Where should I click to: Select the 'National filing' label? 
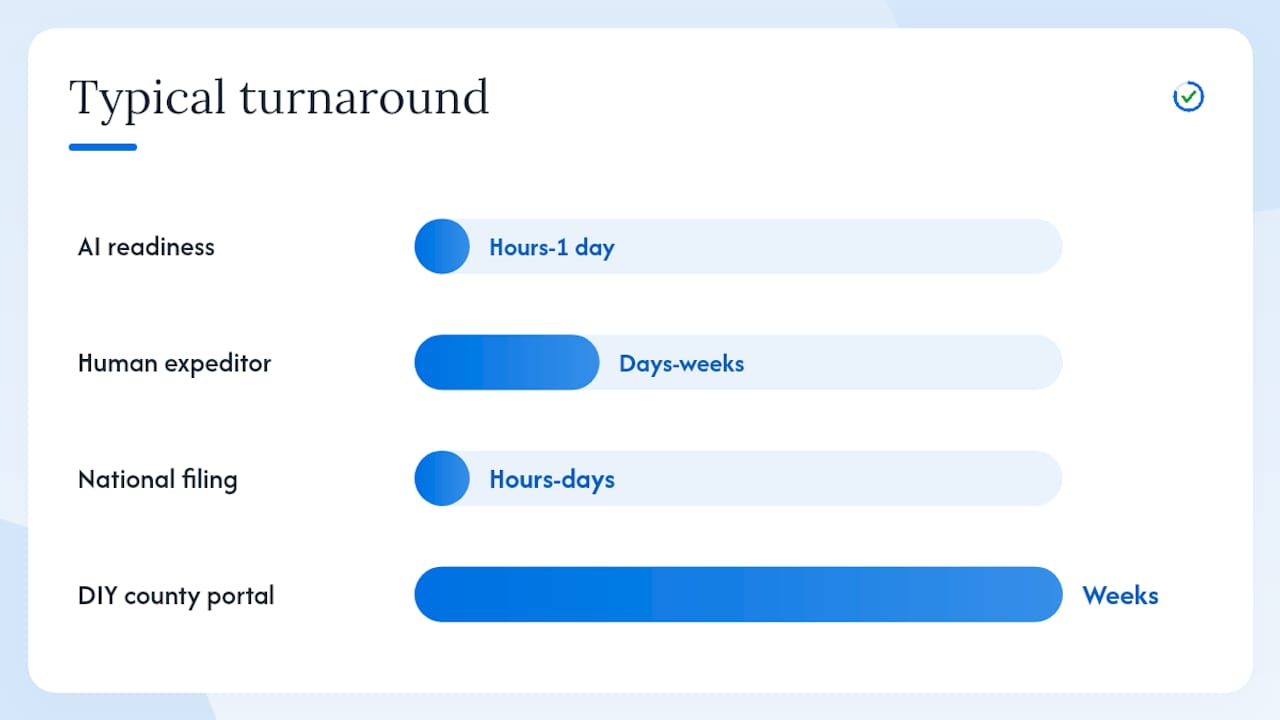[158, 479]
